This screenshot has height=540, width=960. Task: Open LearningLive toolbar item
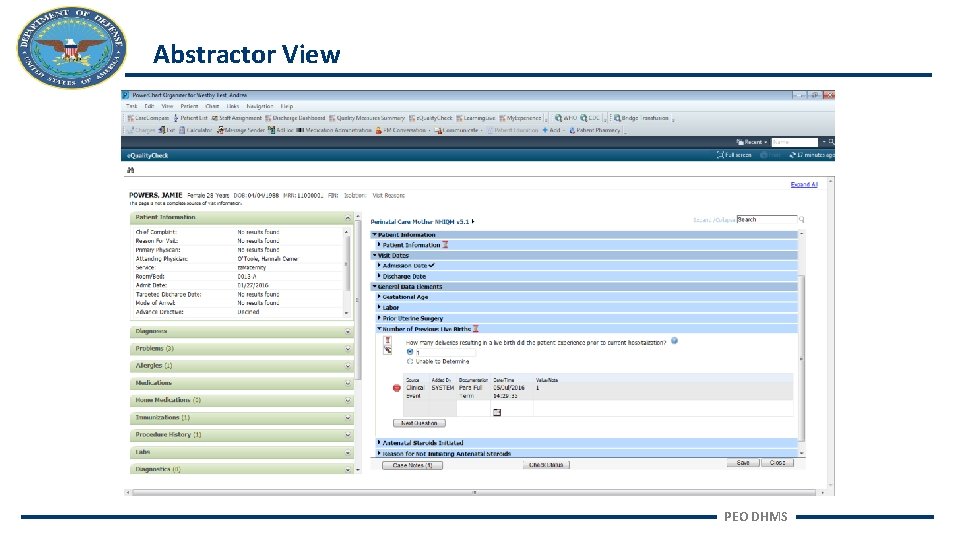coord(476,118)
